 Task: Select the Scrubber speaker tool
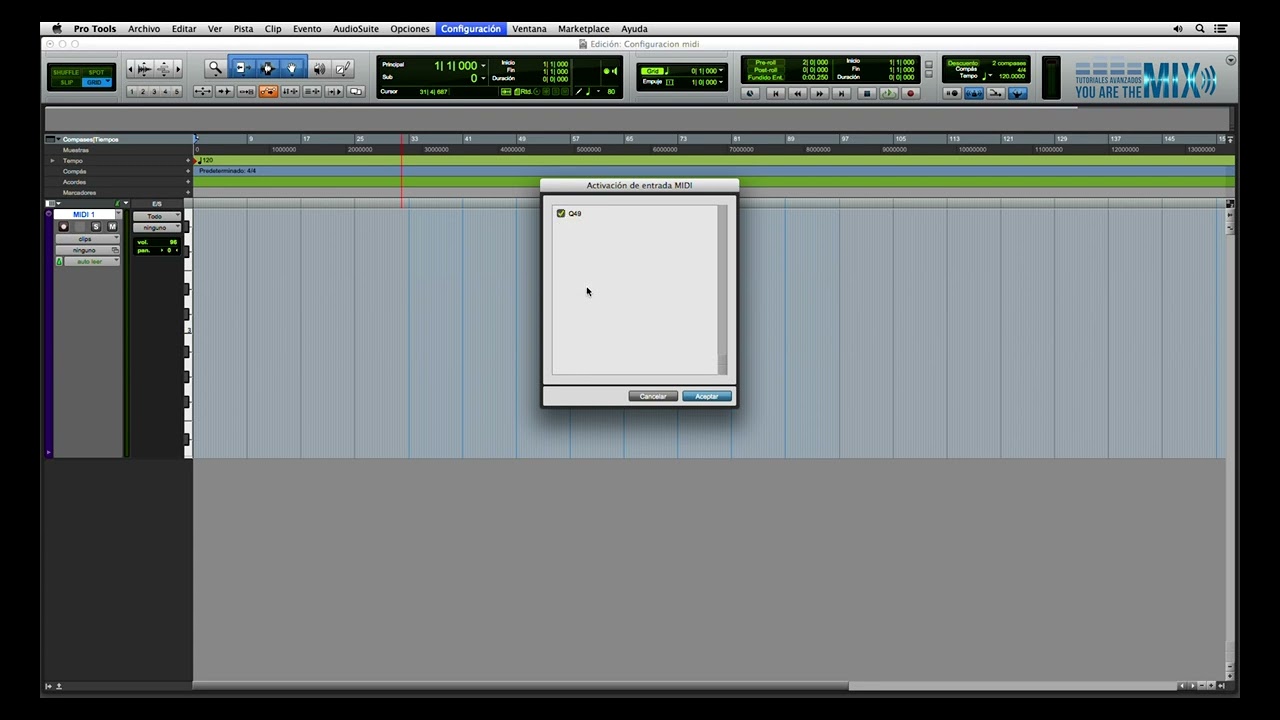point(320,69)
